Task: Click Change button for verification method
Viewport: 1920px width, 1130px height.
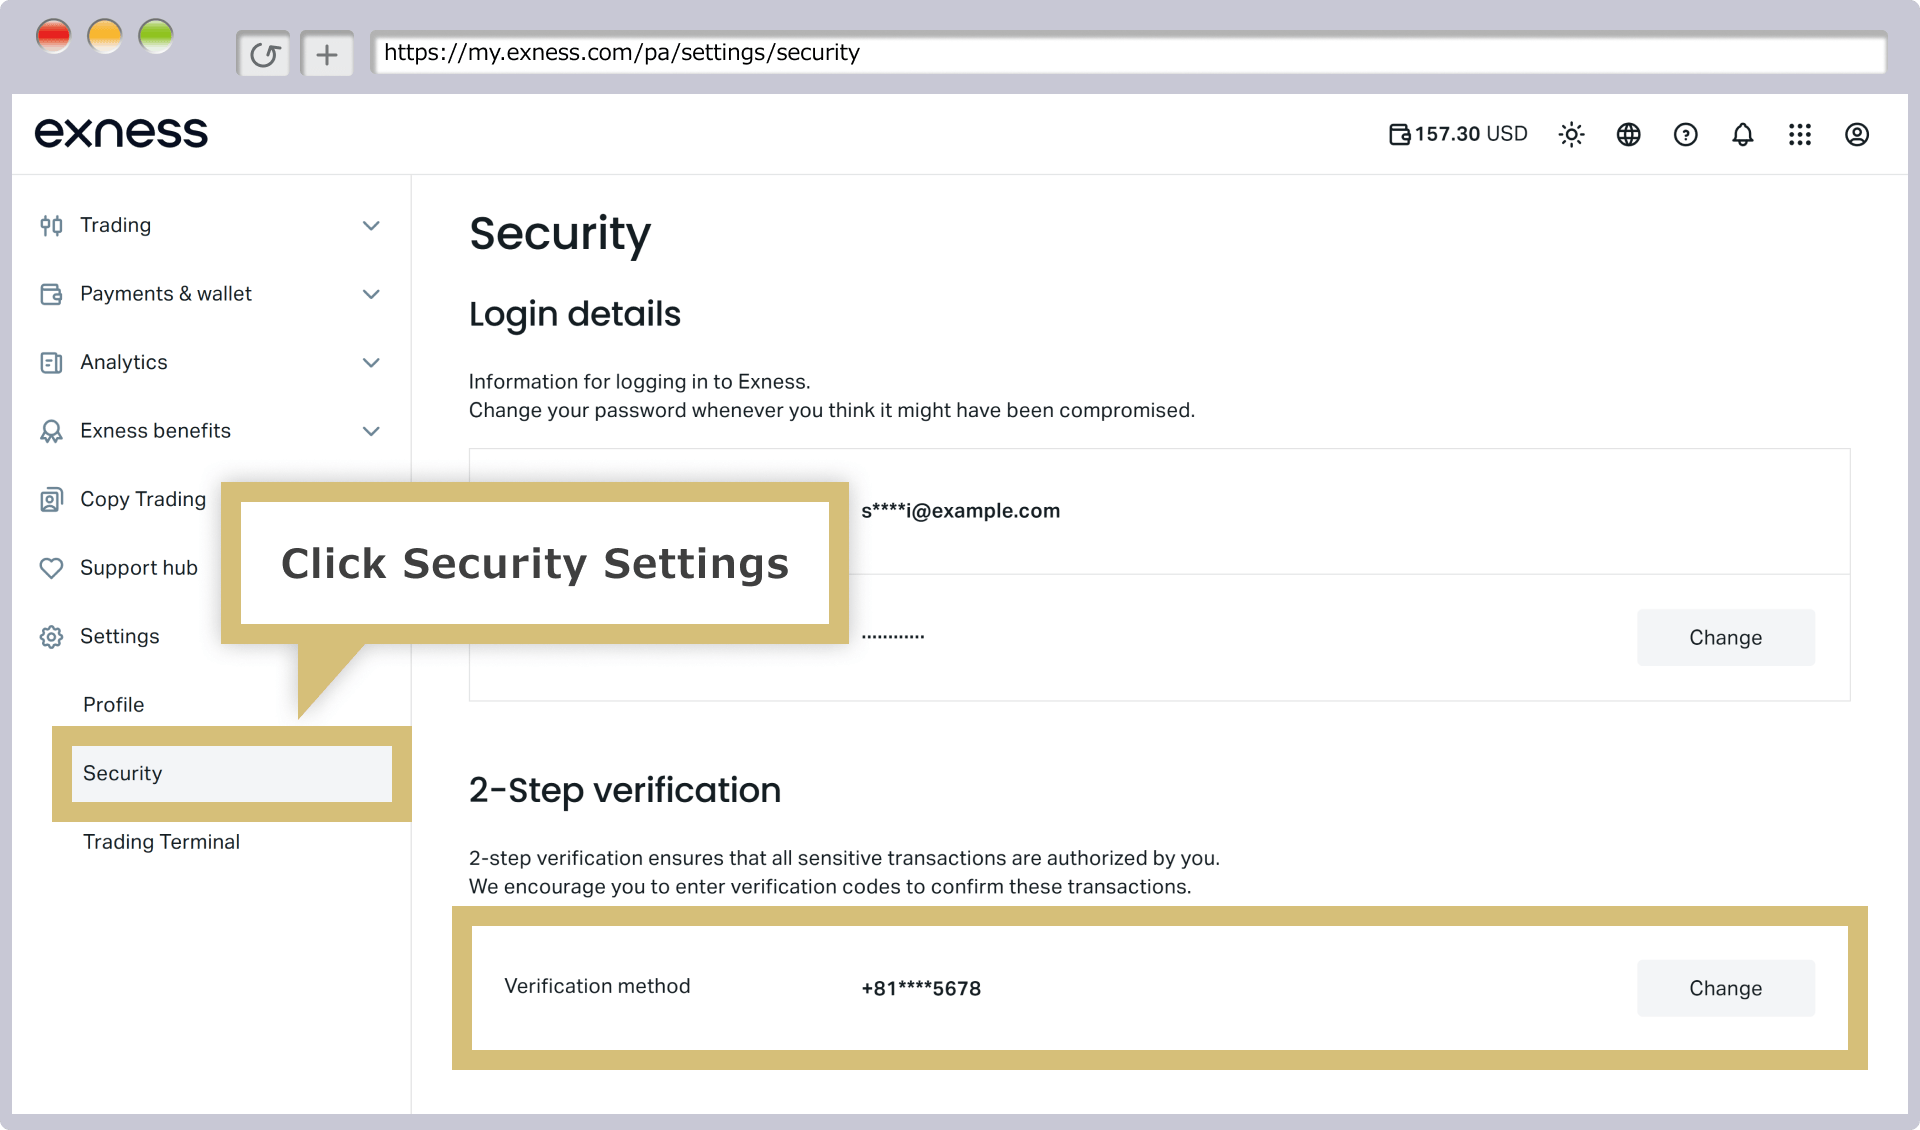Action: (x=1725, y=988)
